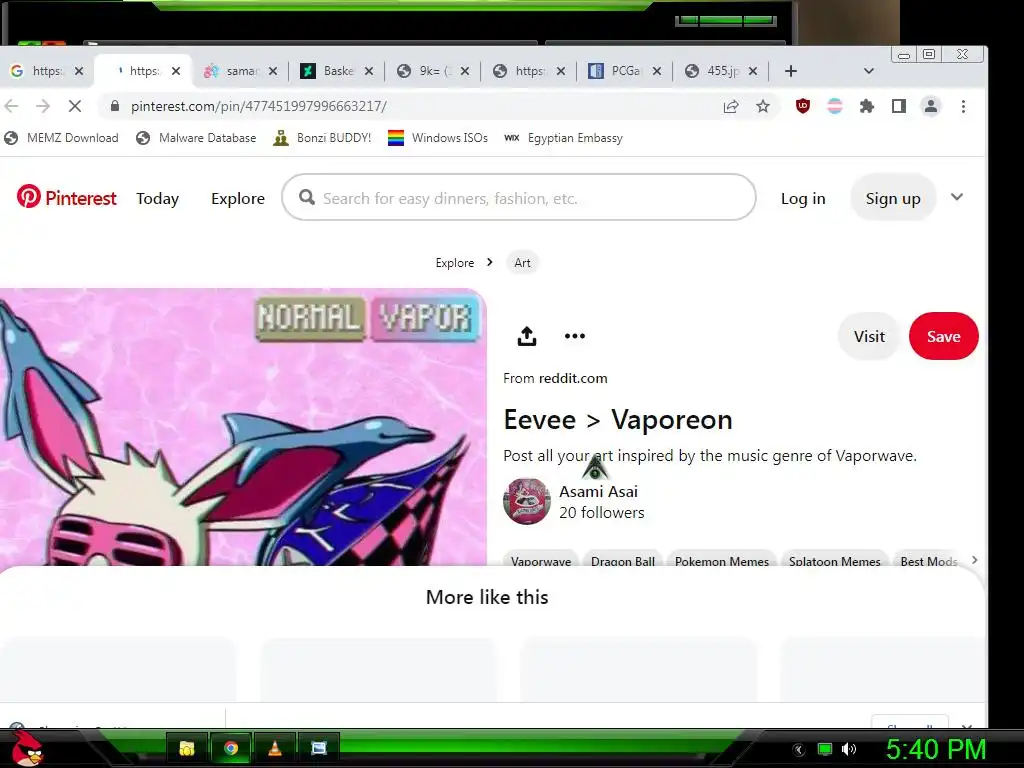The width and height of the screenshot is (1024, 768).
Task: Click the striped flag extension icon
Action: tap(835, 106)
